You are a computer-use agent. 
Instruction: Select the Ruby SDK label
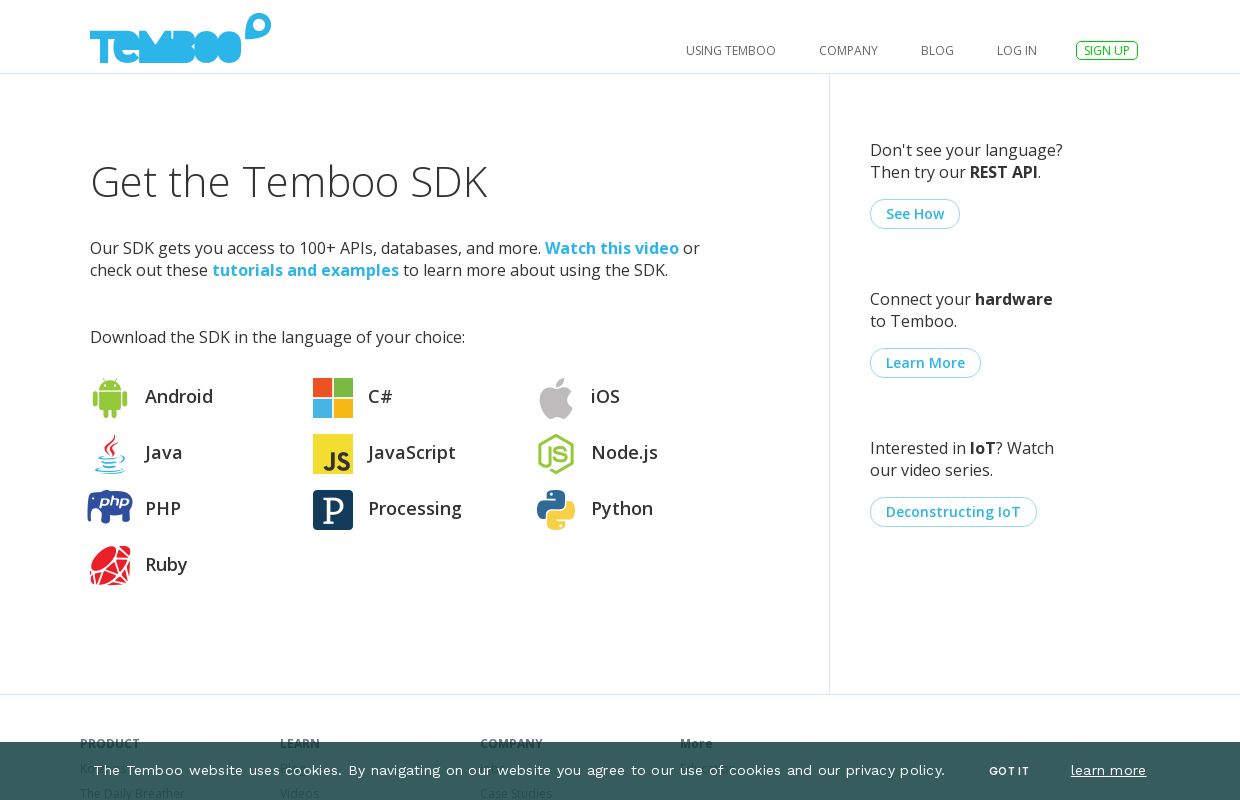pyautogui.click(x=166, y=564)
